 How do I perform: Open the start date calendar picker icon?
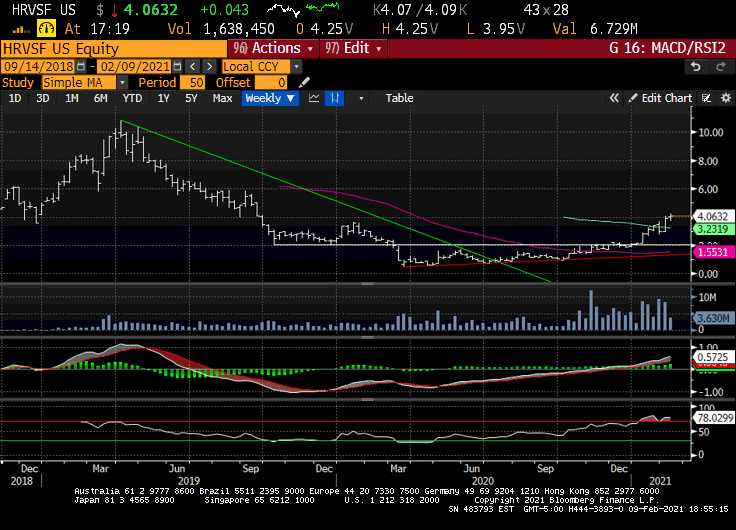(x=81, y=66)
